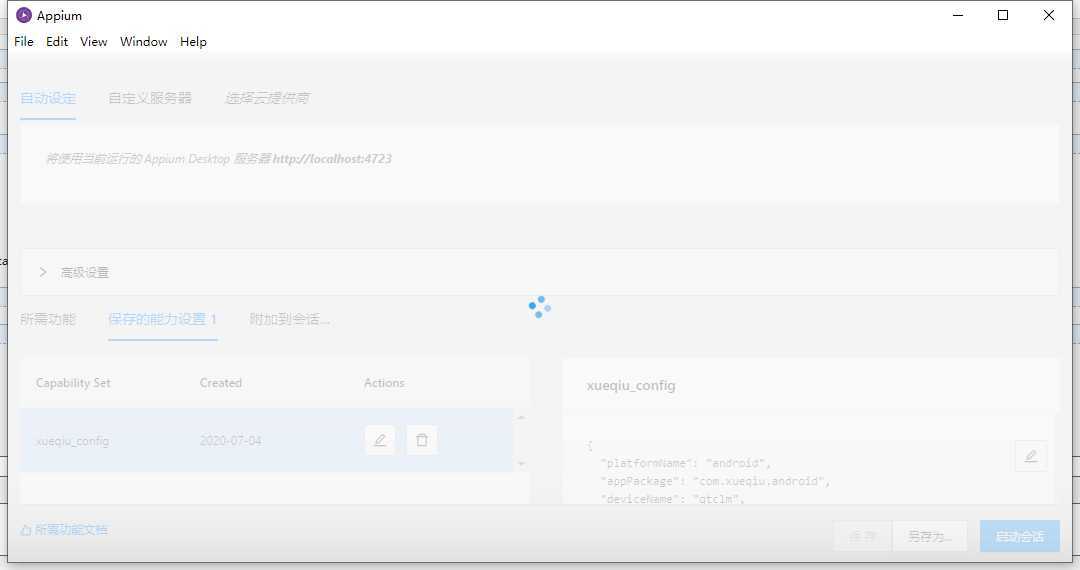Click the trash delete icon for xueqiu_config row
This screenshot has width=1080, height=570.
422,440
